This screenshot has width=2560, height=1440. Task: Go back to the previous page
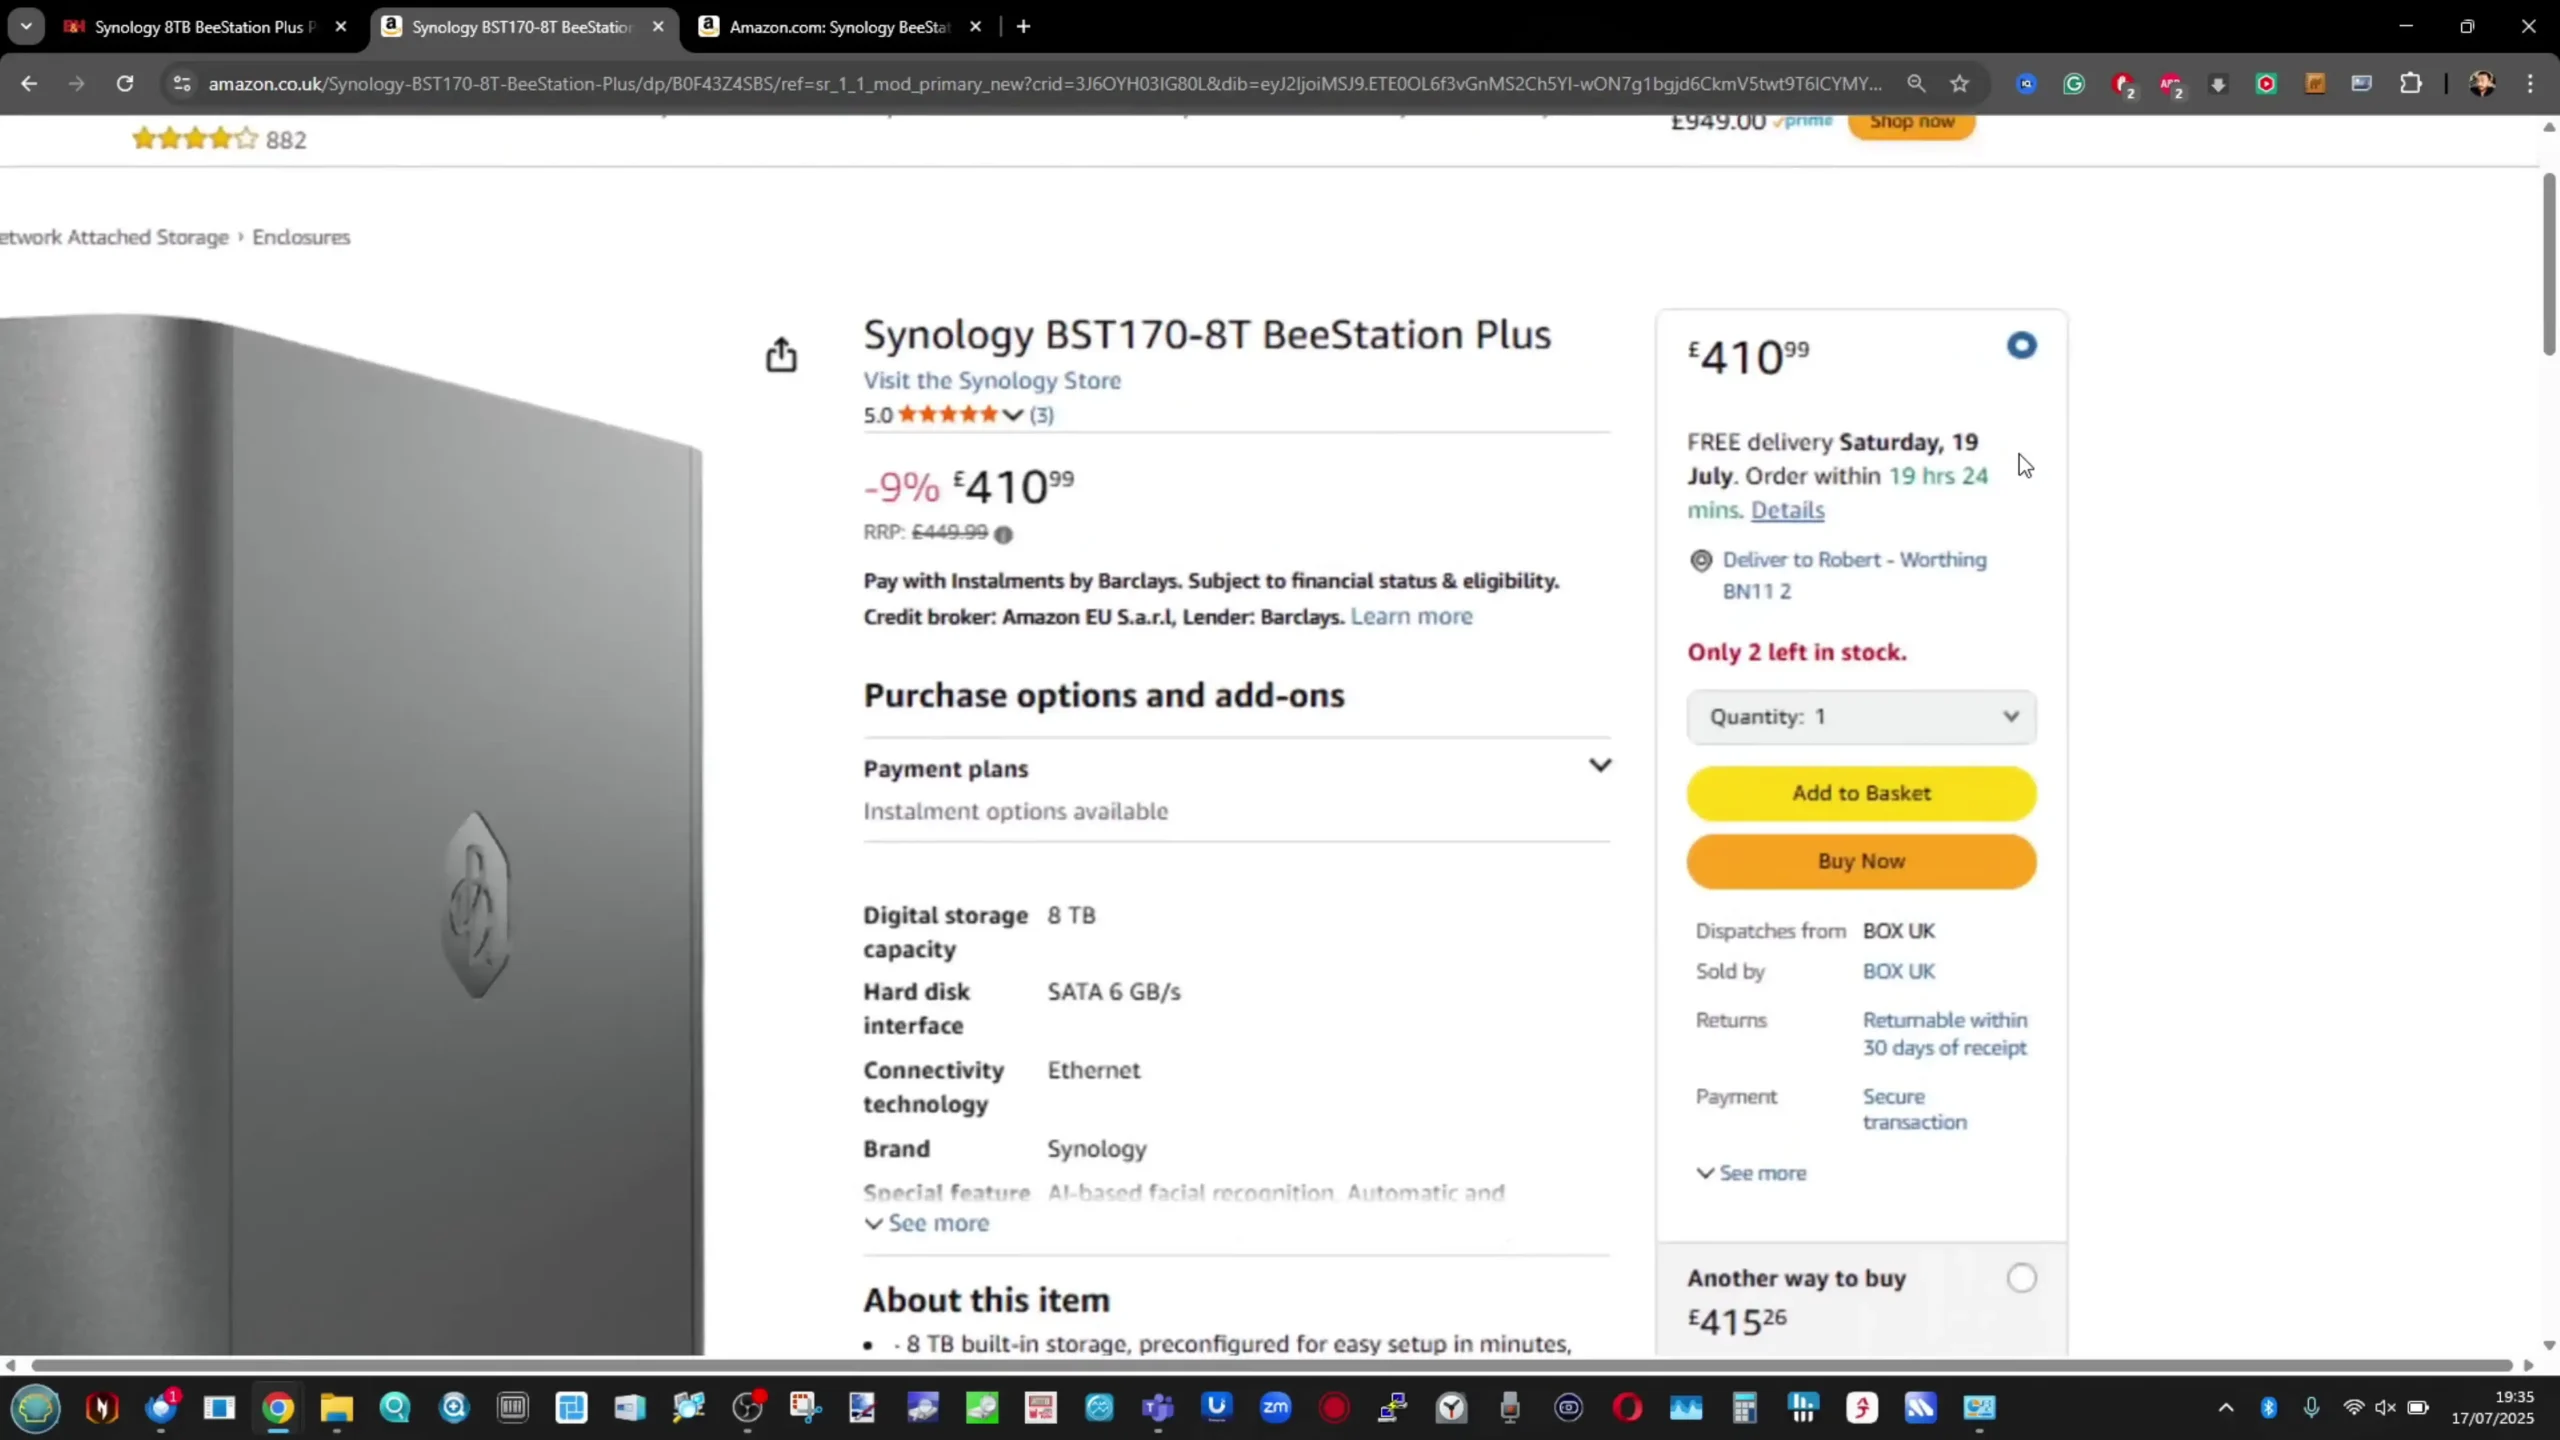click(x=29, y=84)
